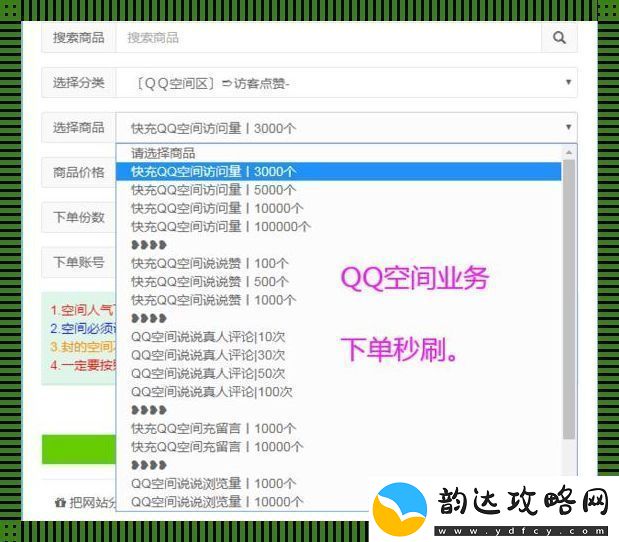Click the scrollbar up arrow in the list
This screenshot has width=619, height=542.
(569, 152)
